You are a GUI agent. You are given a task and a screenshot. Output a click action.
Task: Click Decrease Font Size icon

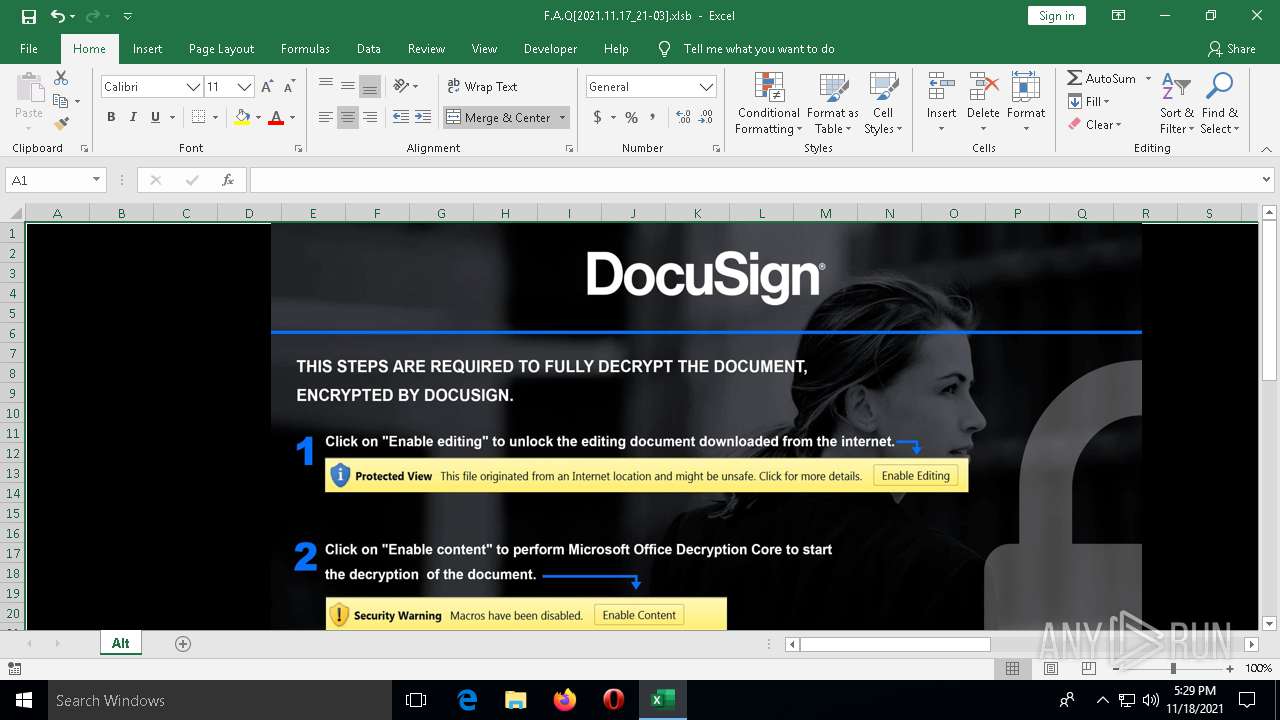pyautogui.click(x=288, y=87)
